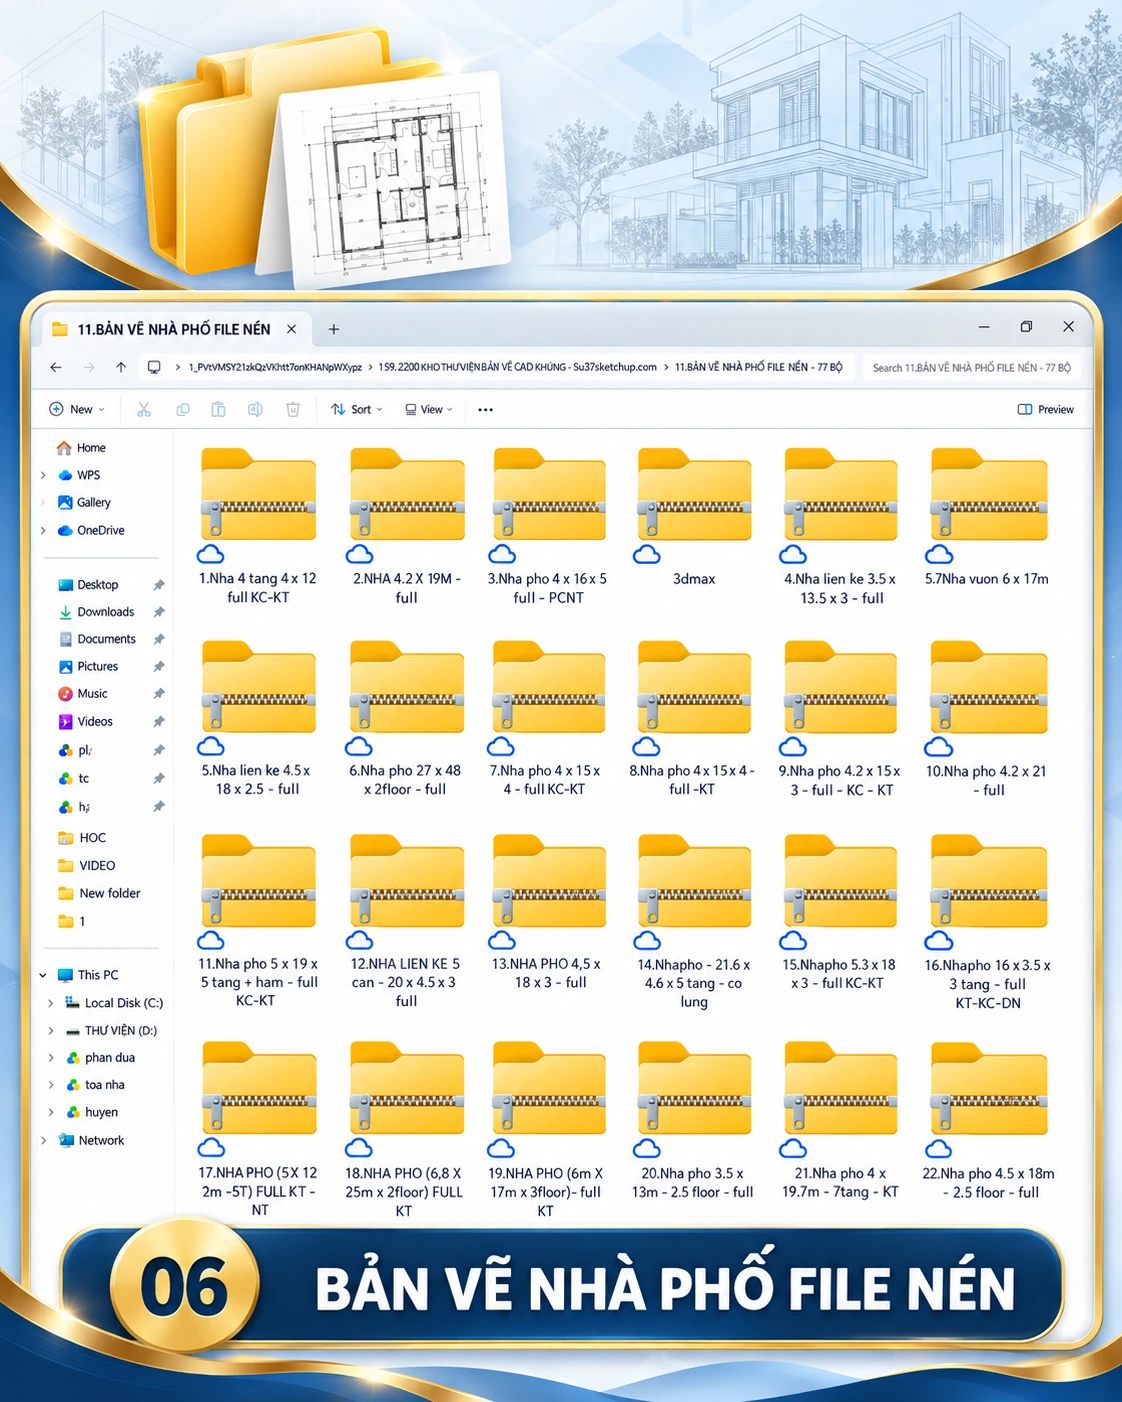Viewport: 1122px width, 1402px height.
Task: Open New folder in sidebar
Action: click(x=100, y=893)
